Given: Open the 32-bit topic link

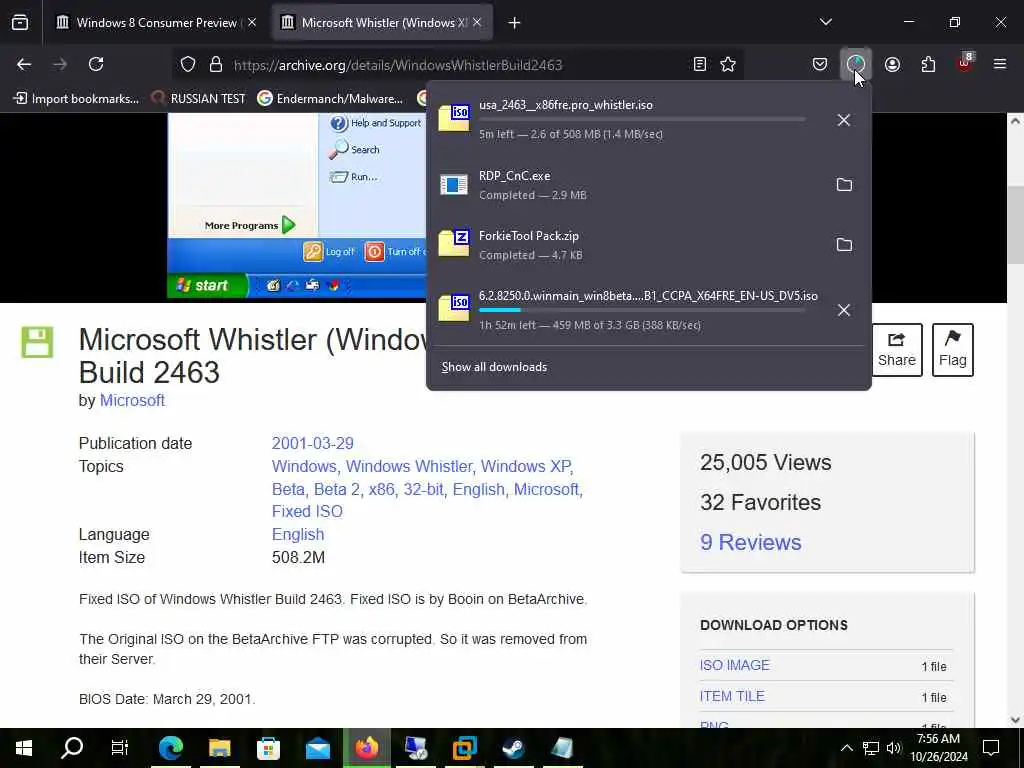Looking at the screenshot, I should pyautogui.click(x=423, y=489).
